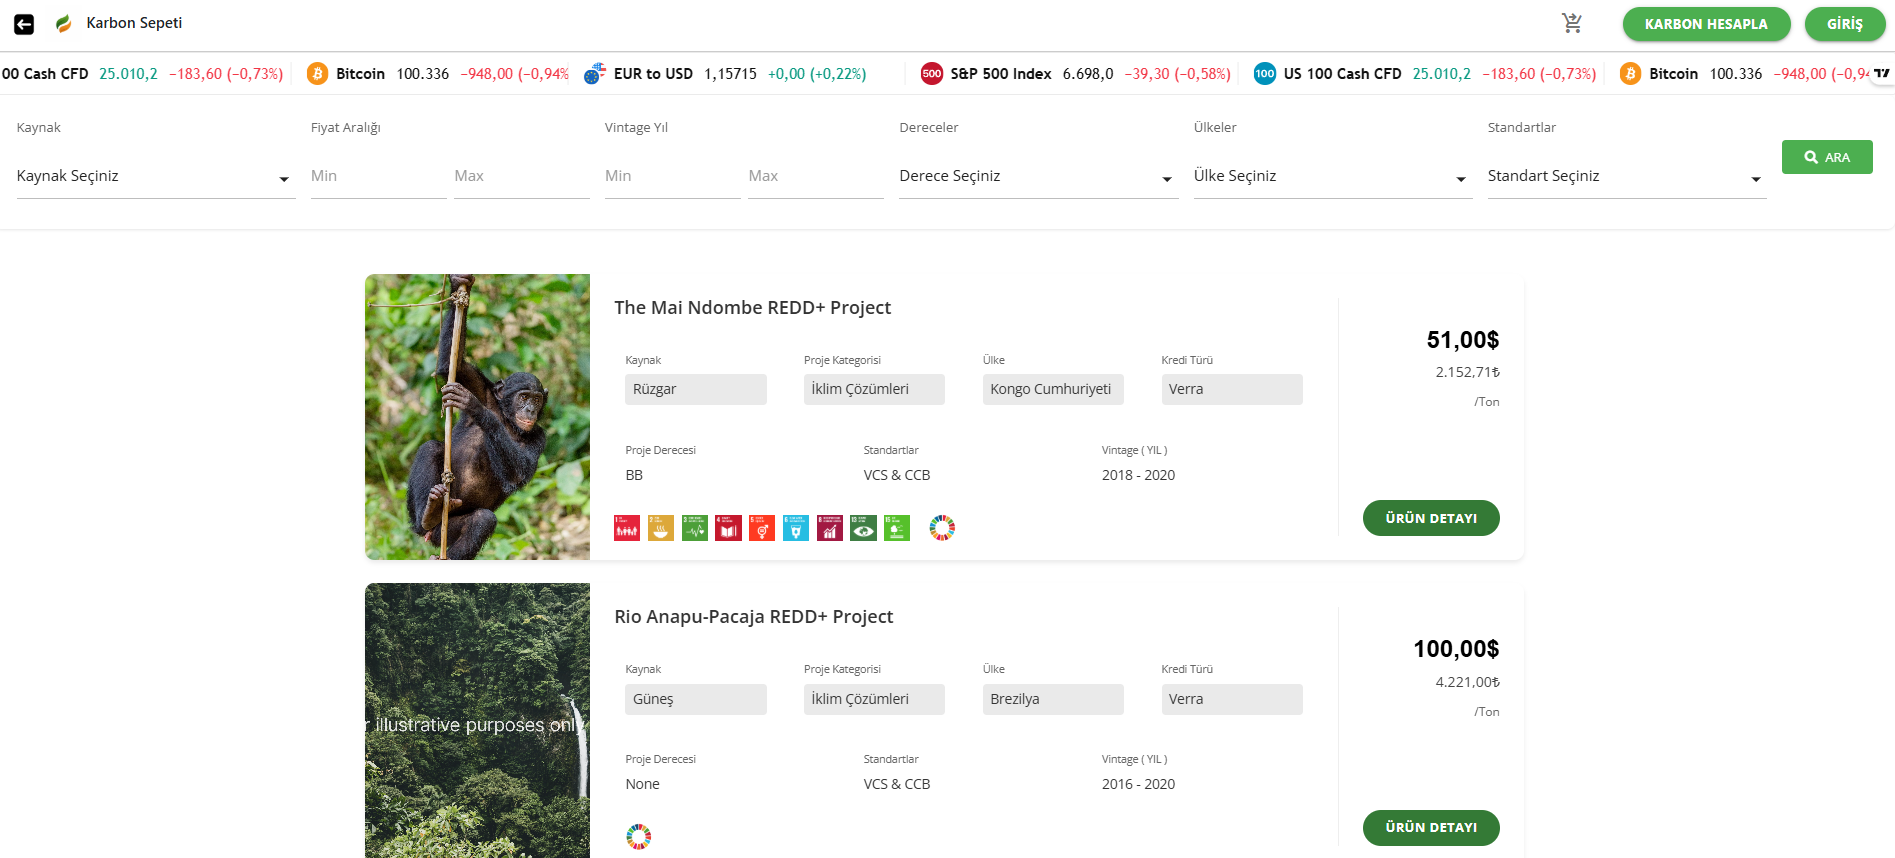Click the SDG 1 No Poverty icon
1895x858 pixels.
coord(627,528)
